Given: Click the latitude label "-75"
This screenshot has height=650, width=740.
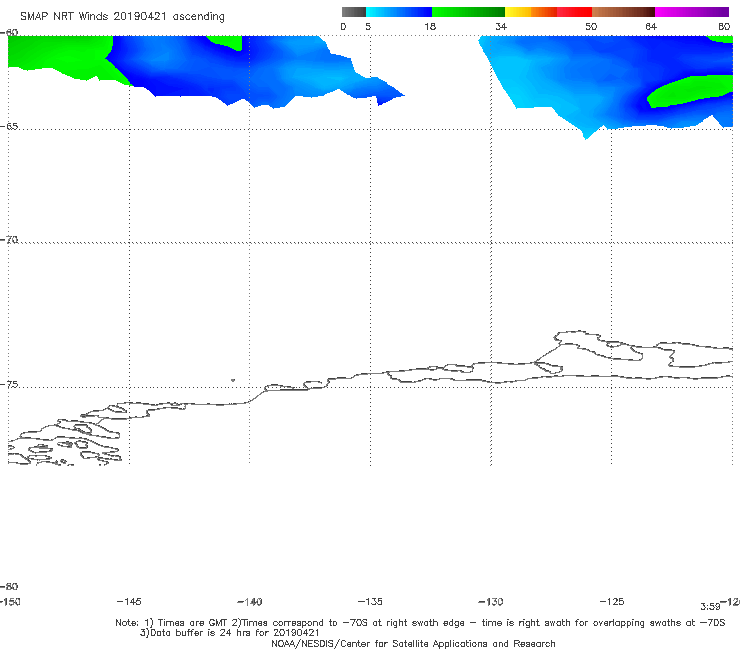Looking at the screenshot, I should (x=9, y=384).
